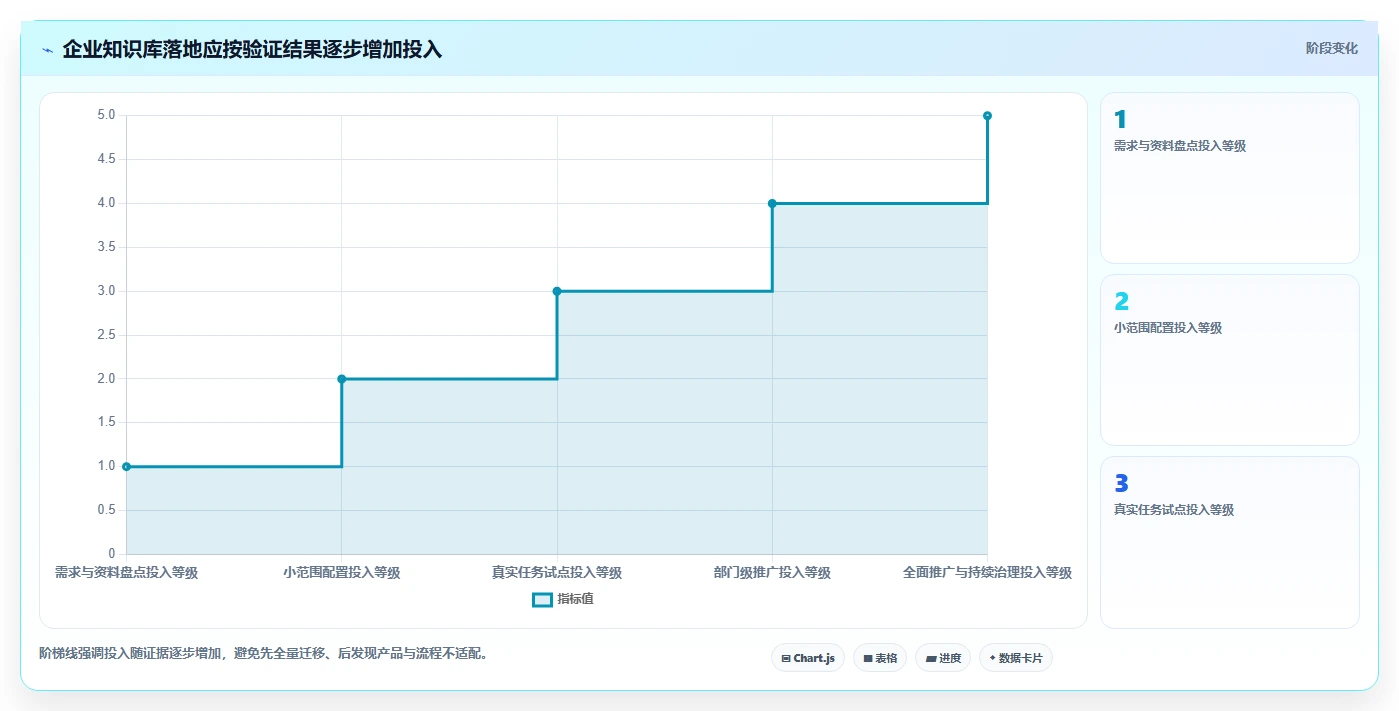Click the x-axis label 真实任务试点投入等级
Viewport: 1399px width, 711px height.
coord(557,573)
